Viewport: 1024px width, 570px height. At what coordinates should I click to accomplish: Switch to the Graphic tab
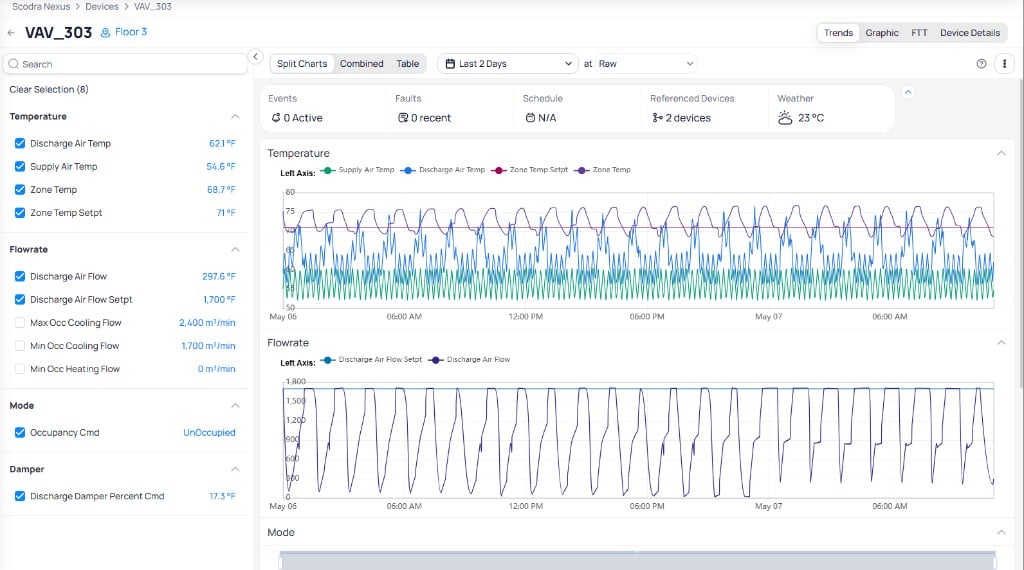[x=882, y=33]
